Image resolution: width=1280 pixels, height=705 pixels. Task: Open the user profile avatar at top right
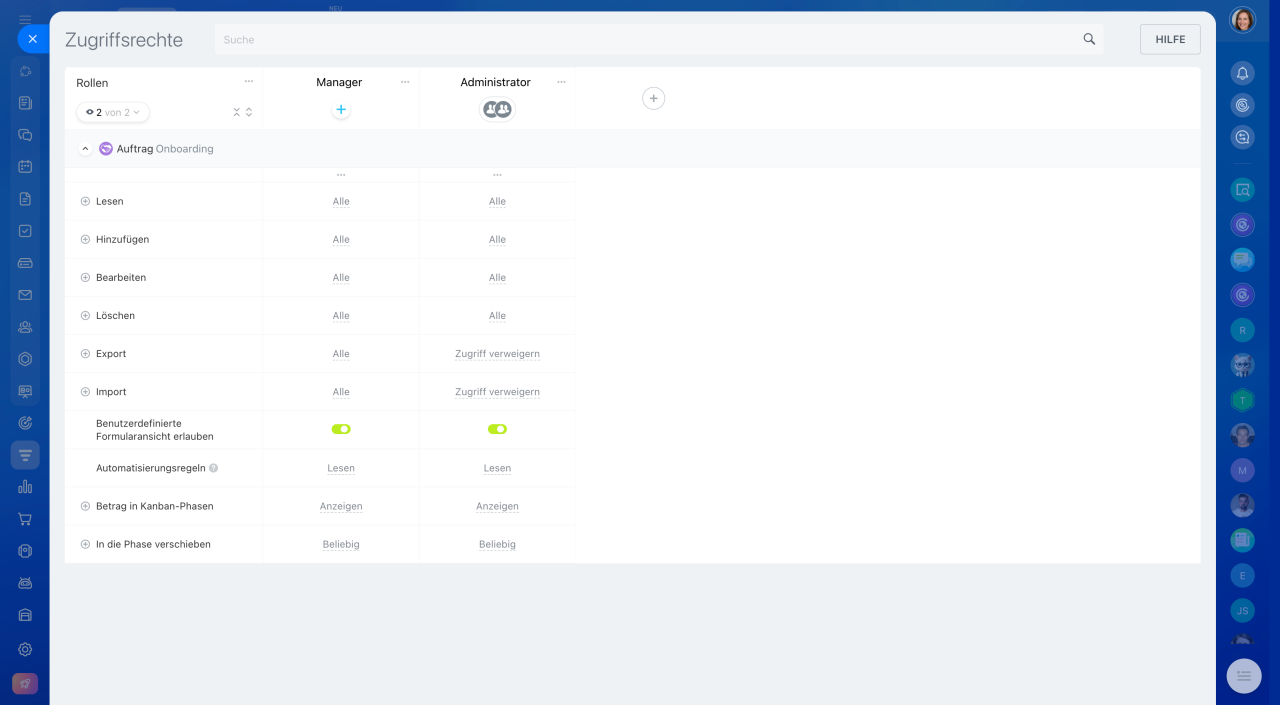tap(1242, 20)
